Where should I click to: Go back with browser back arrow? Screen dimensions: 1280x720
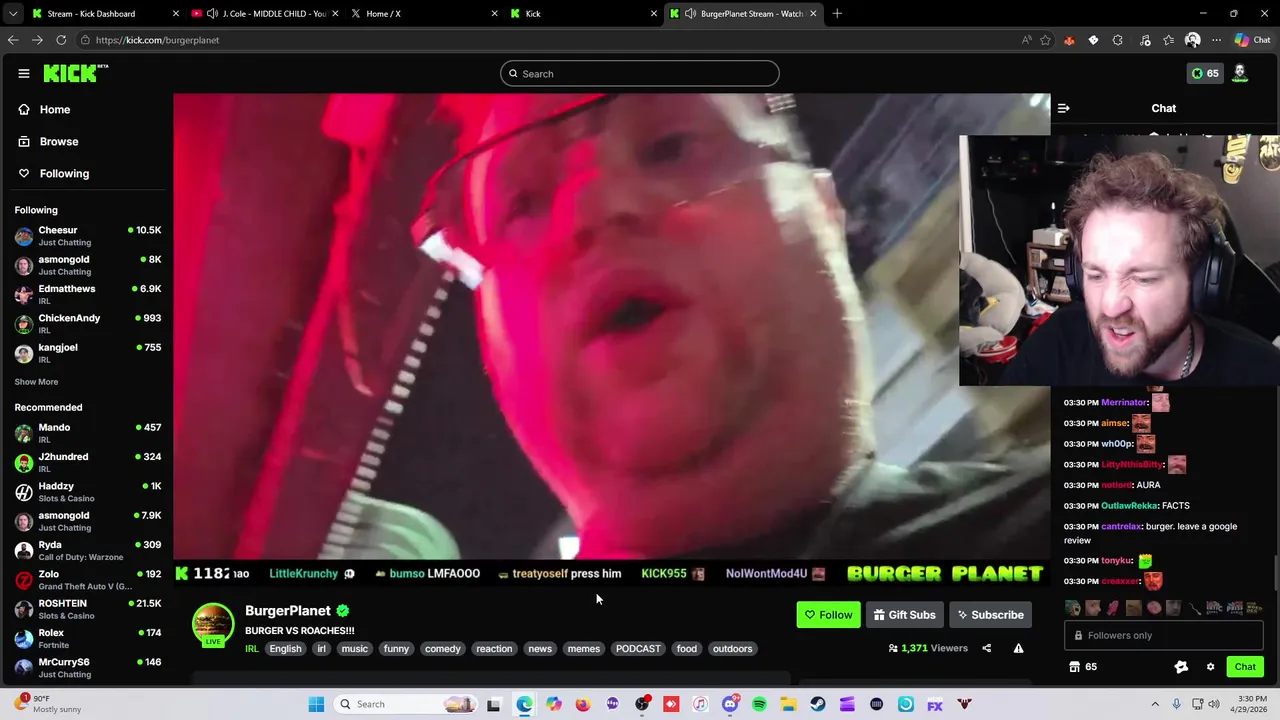point(13,40)
